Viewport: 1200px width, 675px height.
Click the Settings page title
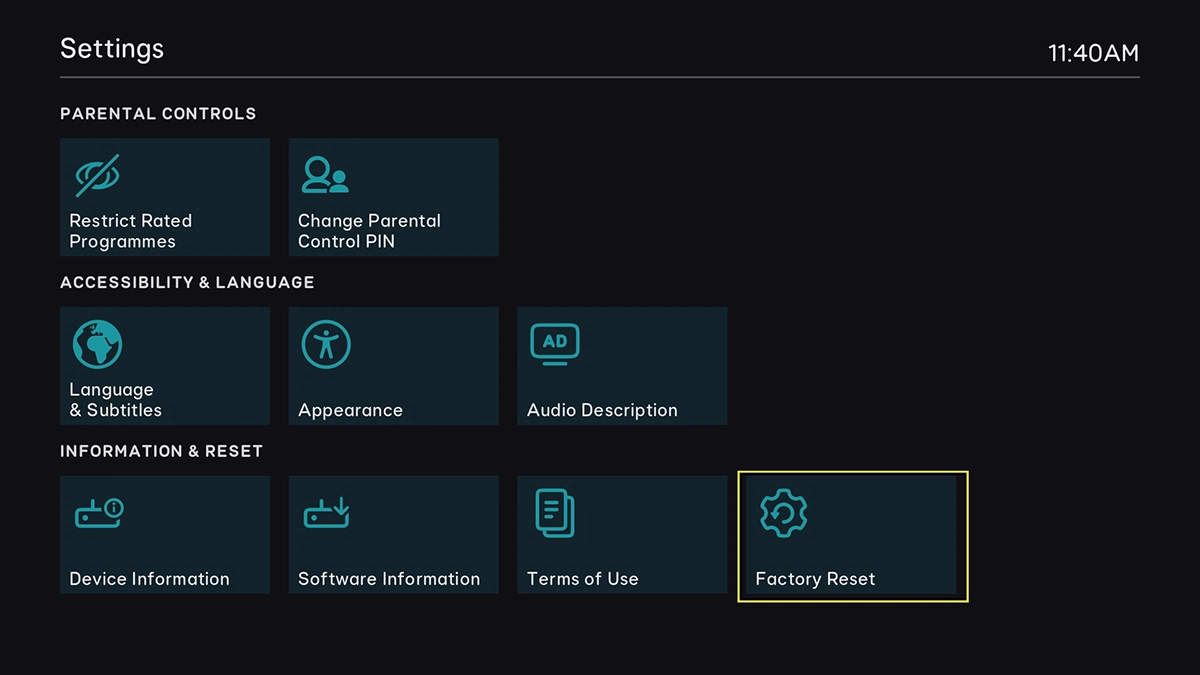[112, 49]
